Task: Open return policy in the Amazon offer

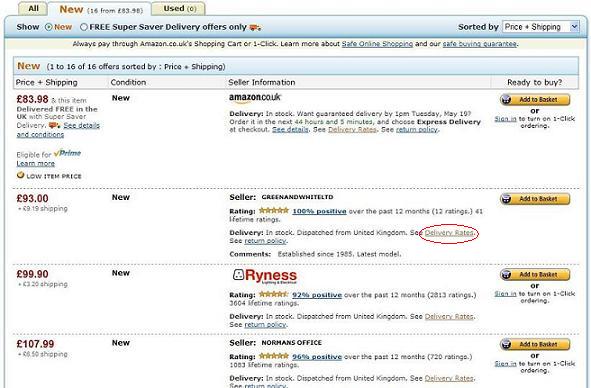Action: click(417, 130)
